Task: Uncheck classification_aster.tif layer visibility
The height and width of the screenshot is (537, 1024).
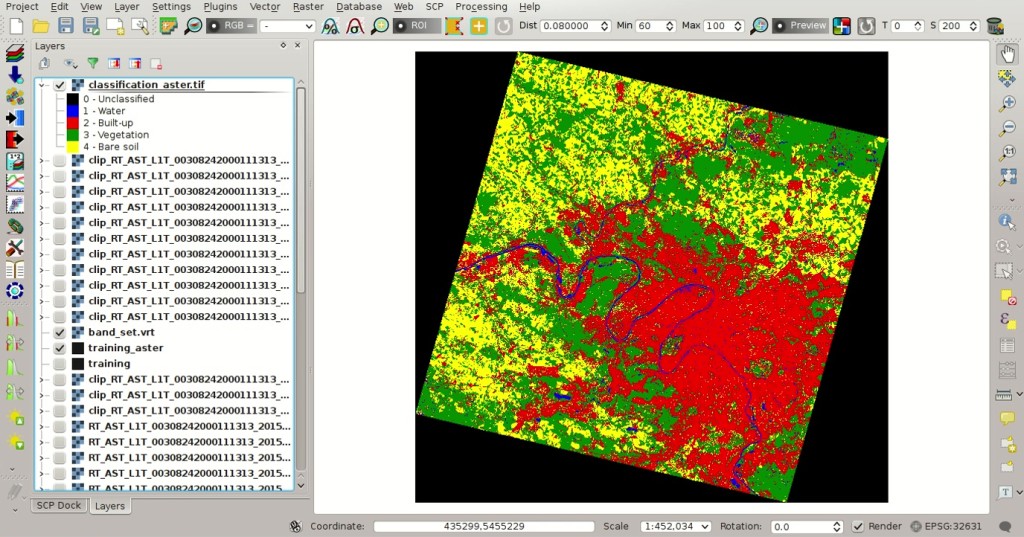Action: [x=60, y=85]
